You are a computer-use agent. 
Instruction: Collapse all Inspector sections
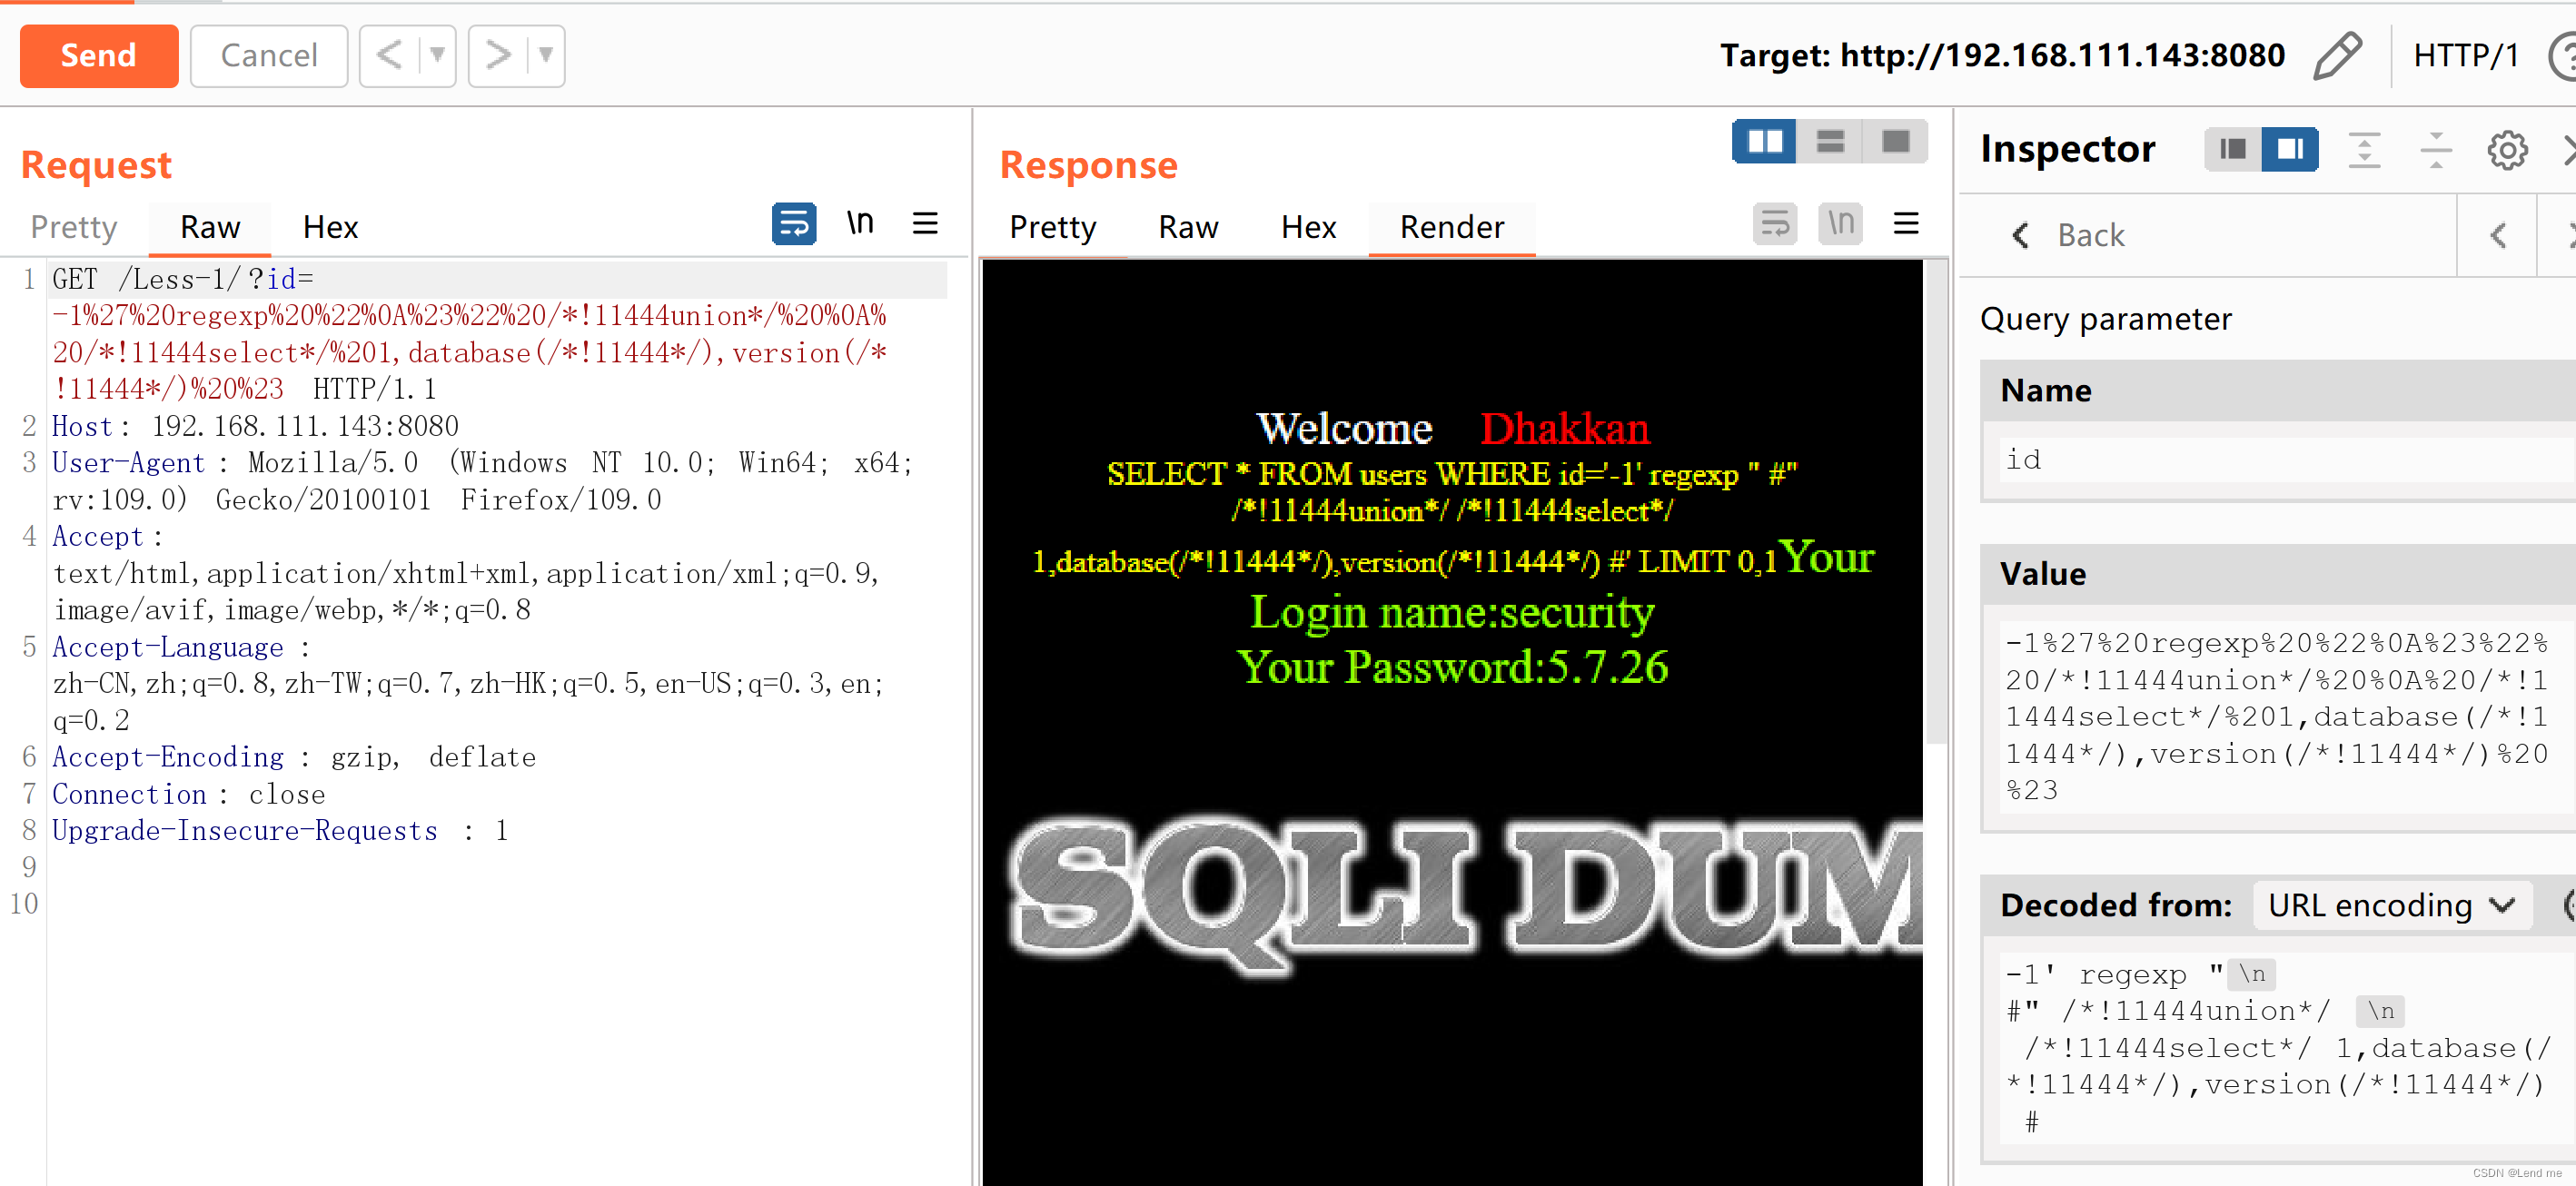pyautogui.click(x=2435, y=150)
